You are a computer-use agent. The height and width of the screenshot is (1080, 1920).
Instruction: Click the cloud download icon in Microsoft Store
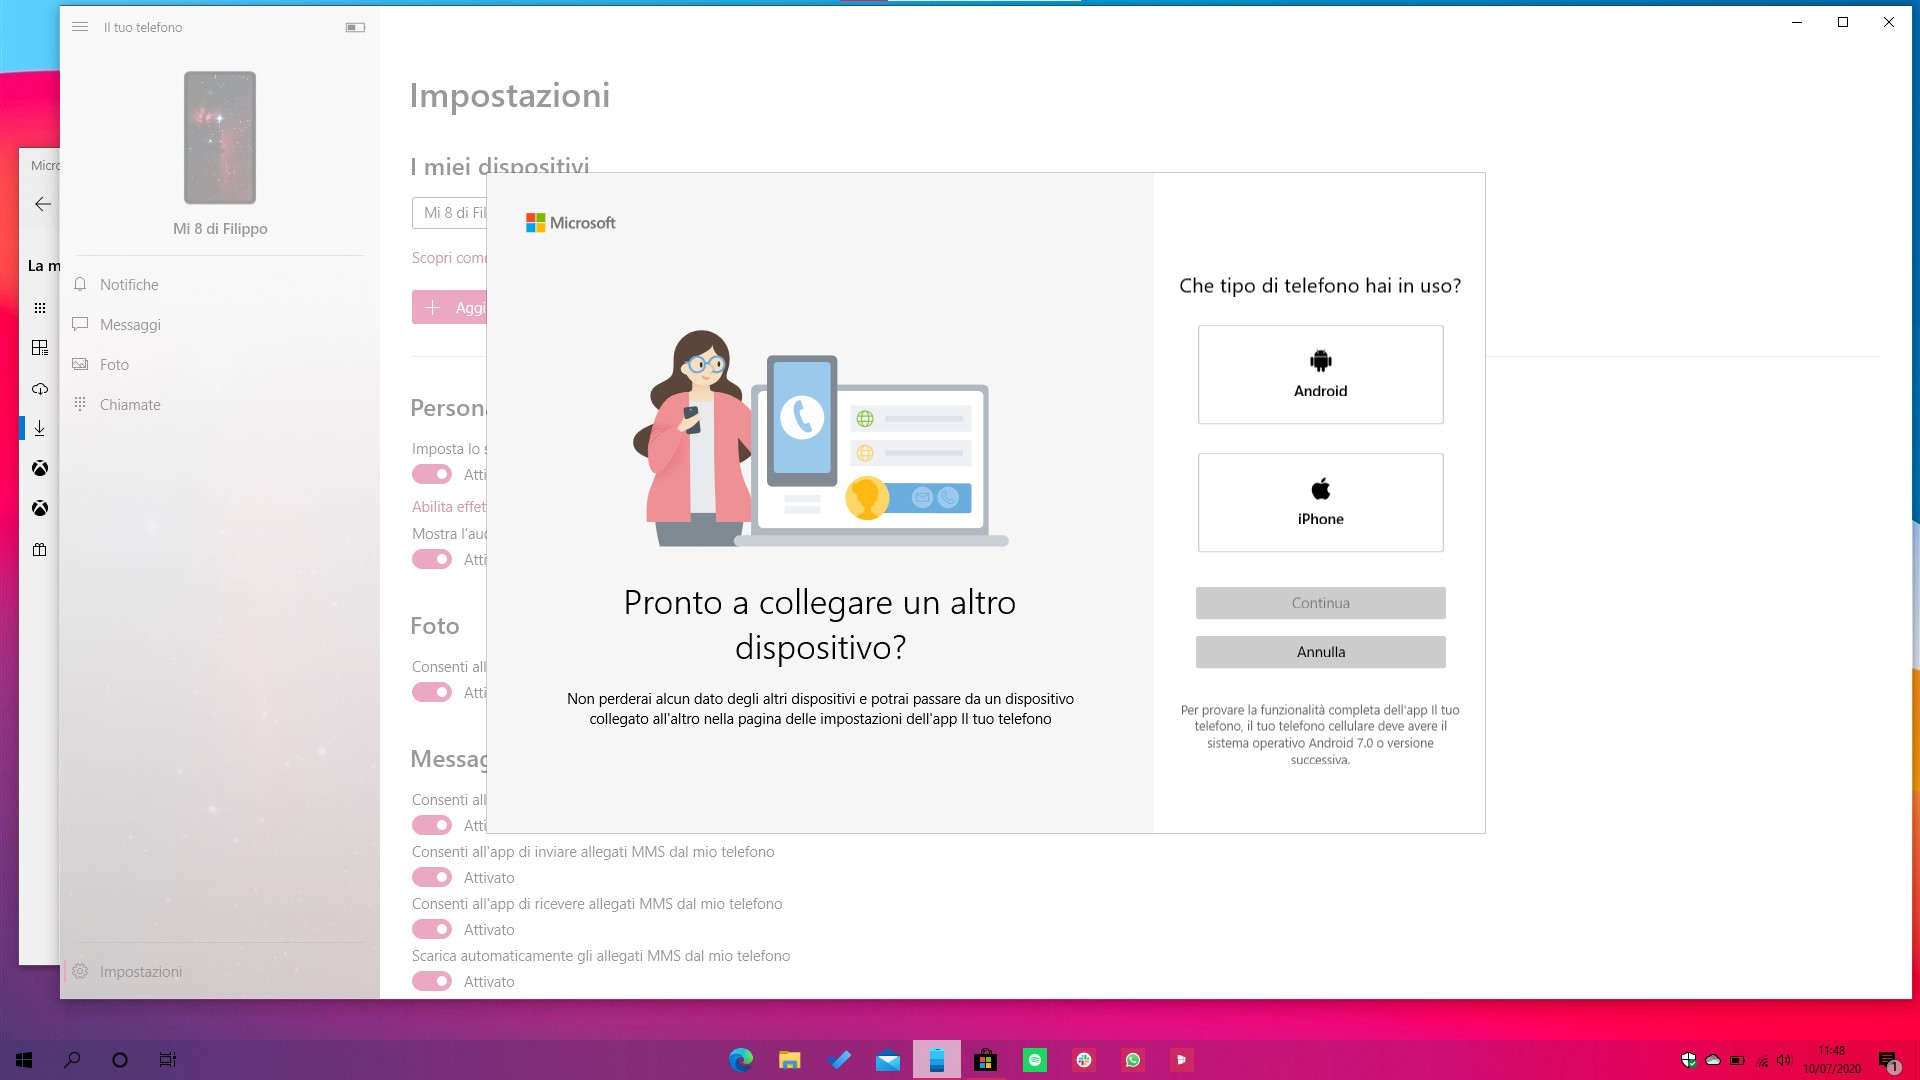click(x=40, y=388)
